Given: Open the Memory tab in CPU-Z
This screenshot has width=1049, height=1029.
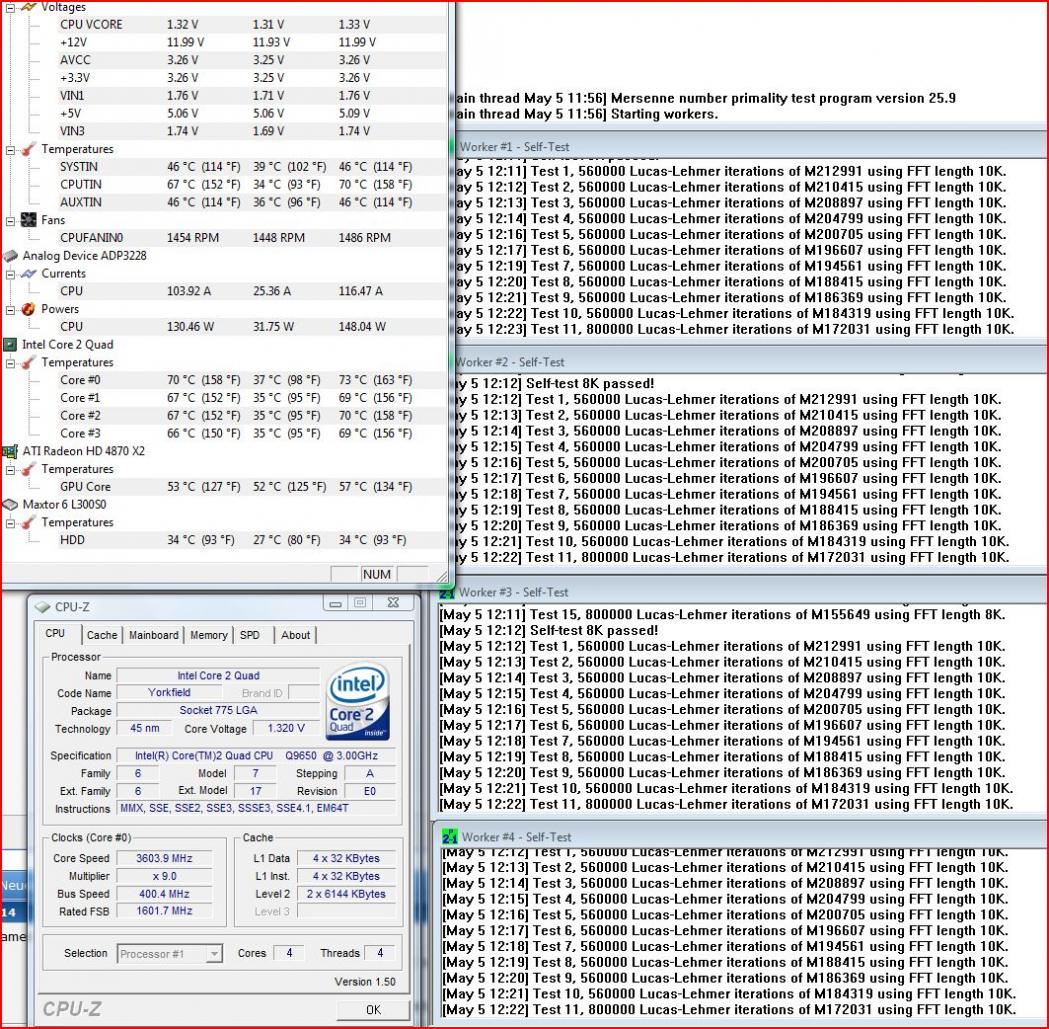Looking at the screenshot, I should click(x=209, y=635).
